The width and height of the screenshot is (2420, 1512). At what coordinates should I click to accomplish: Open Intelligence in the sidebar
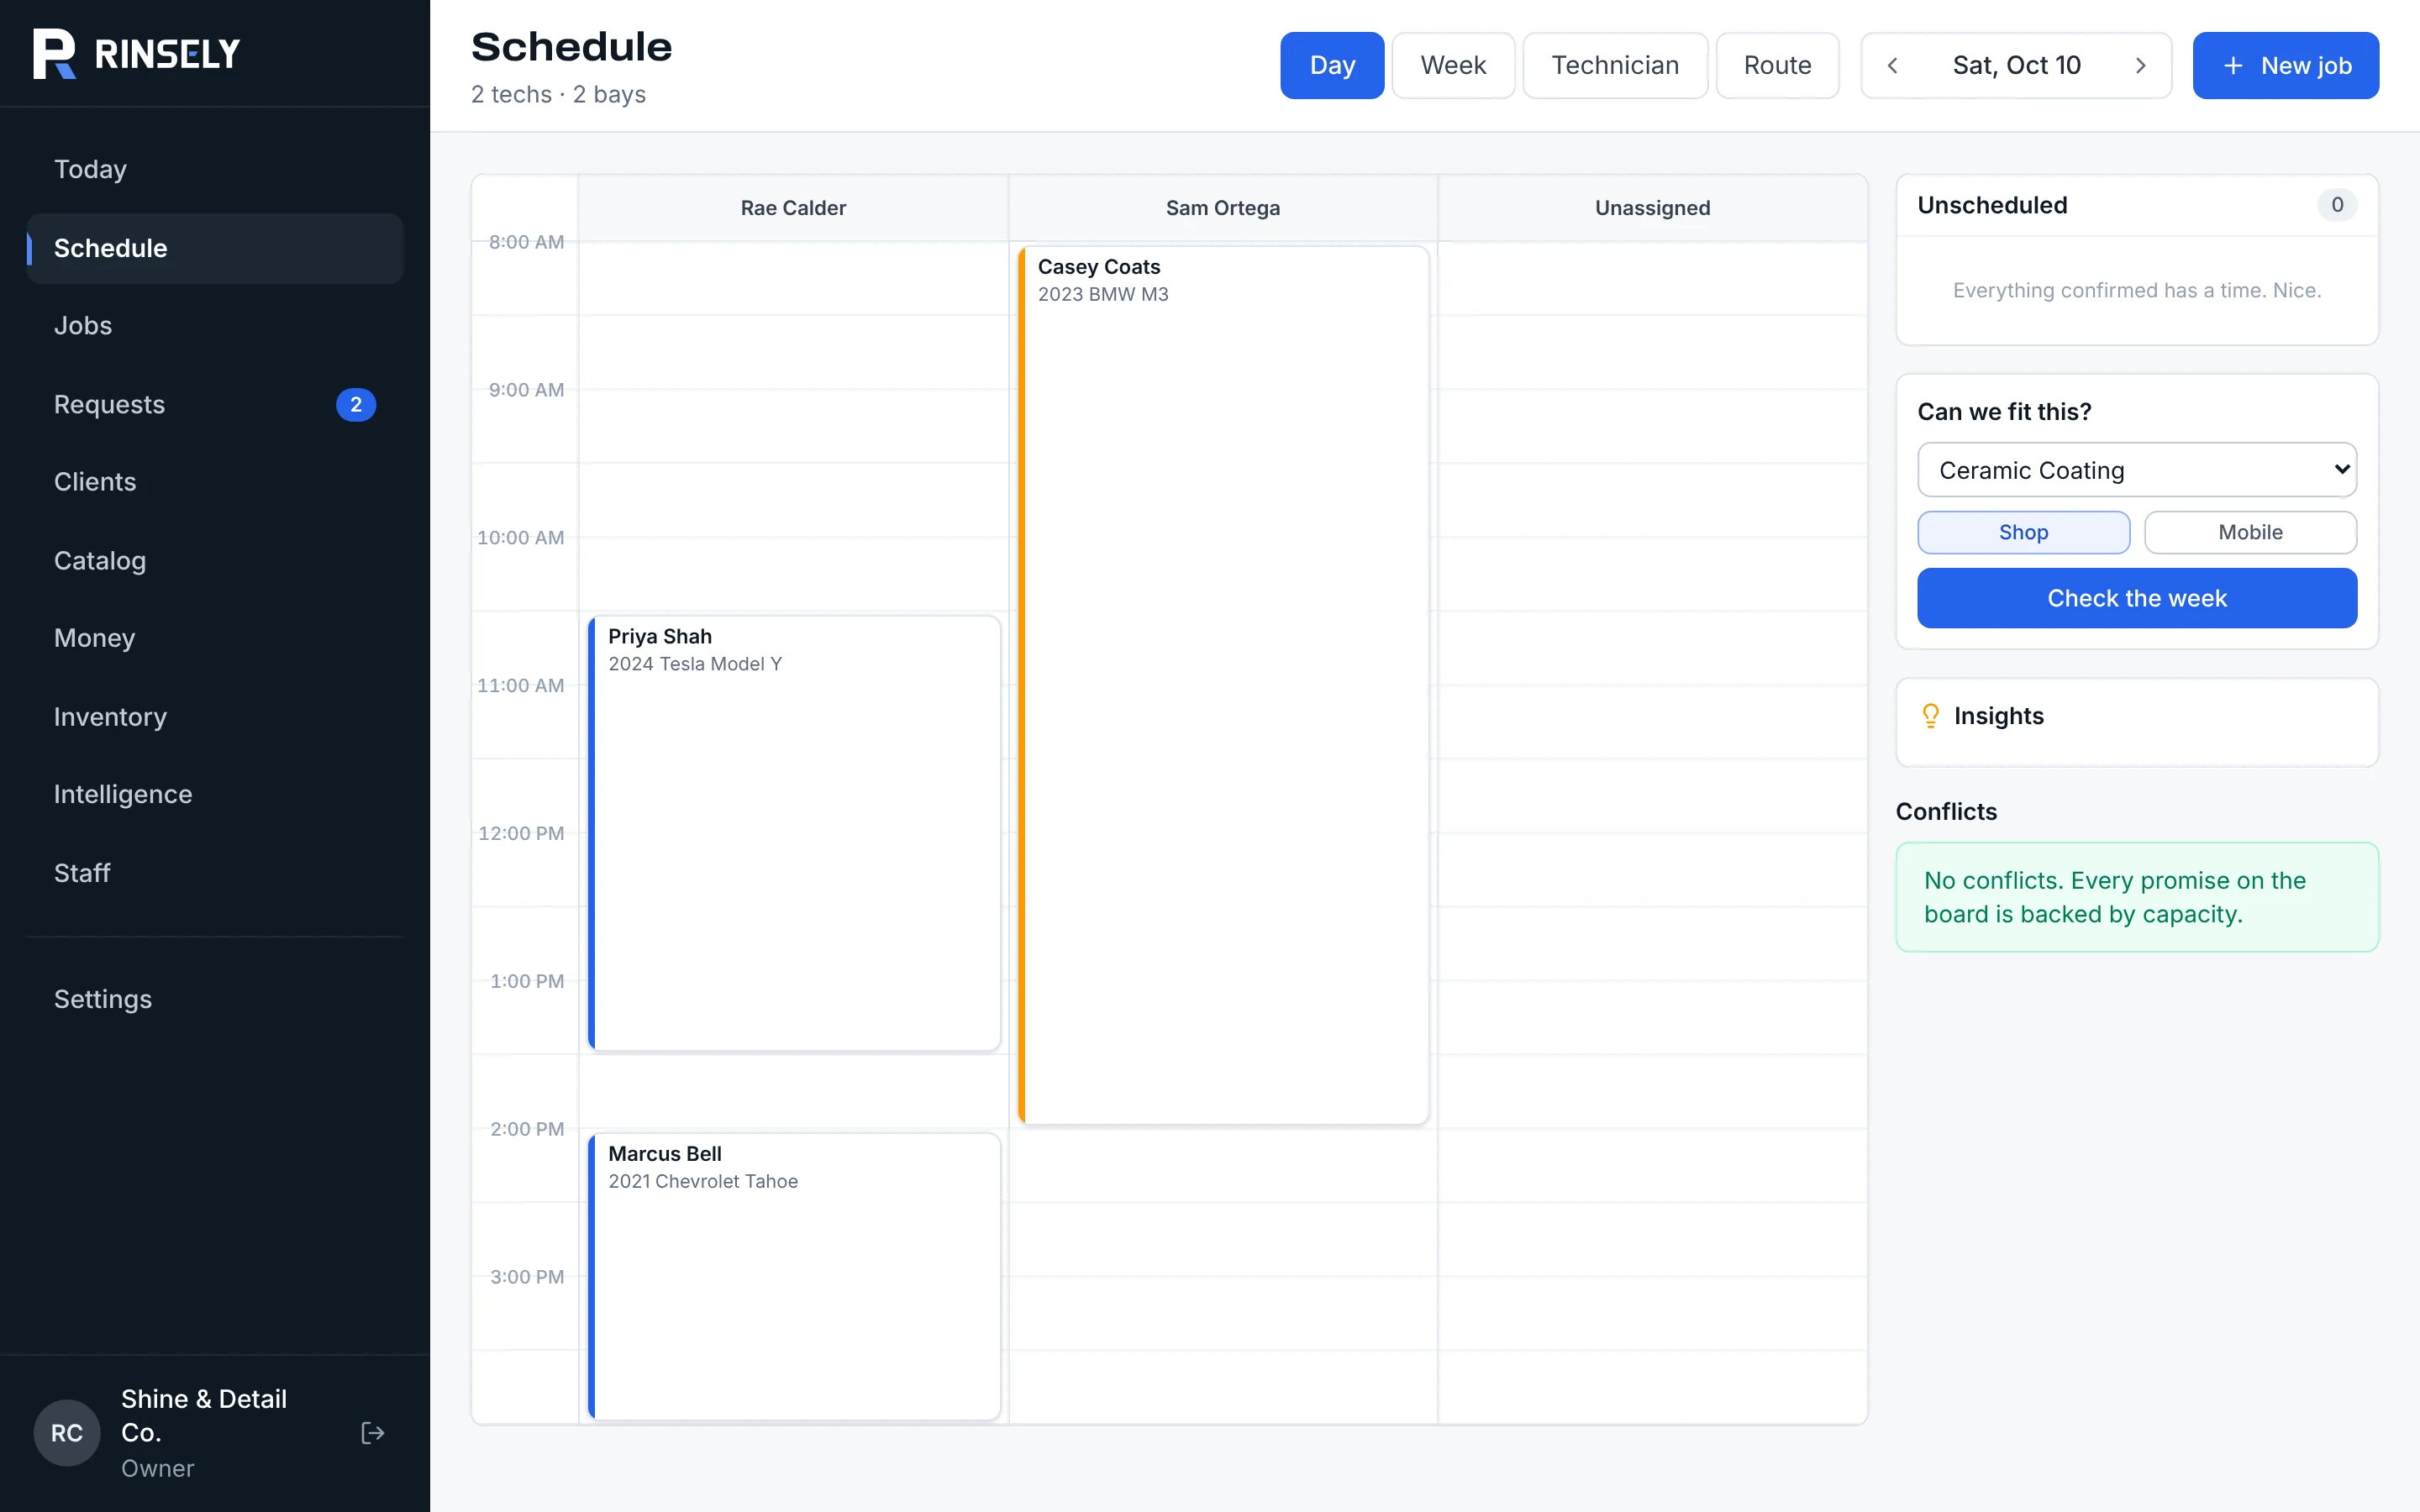point(215,794)
